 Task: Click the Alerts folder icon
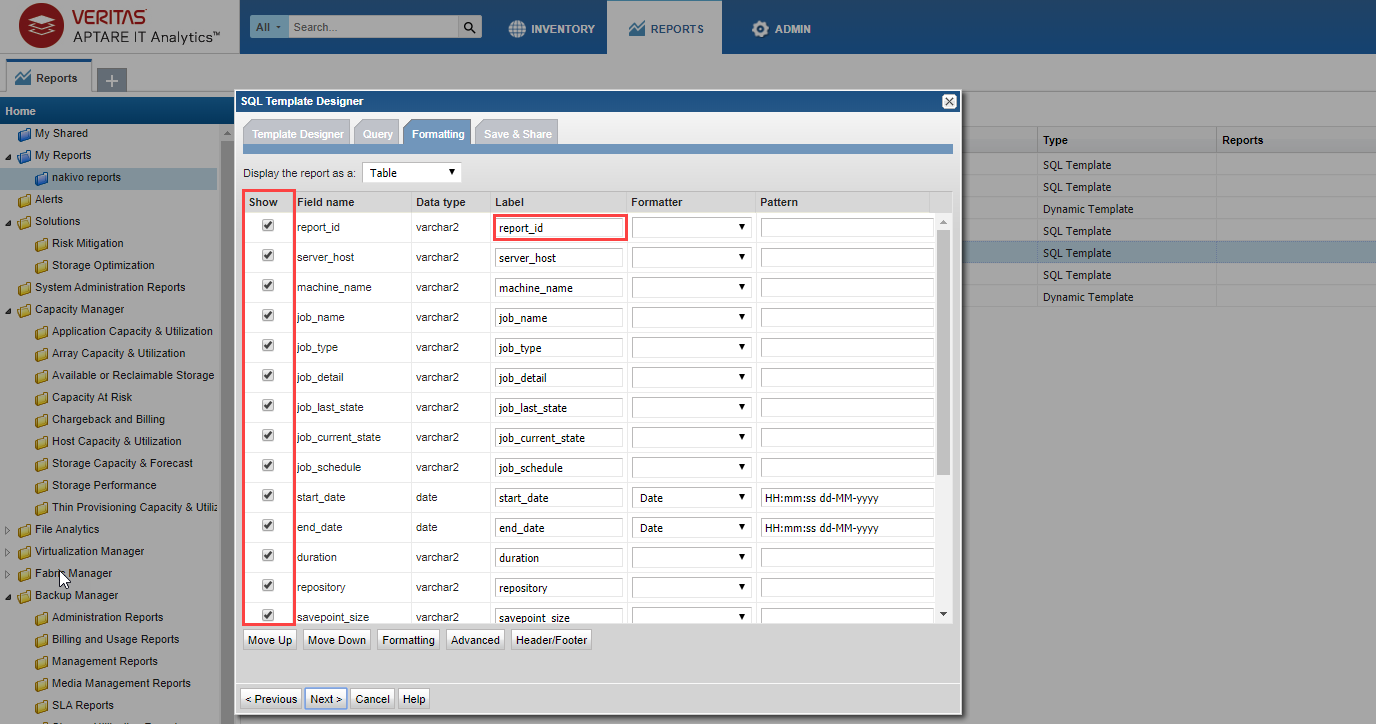tap(25, 200)
